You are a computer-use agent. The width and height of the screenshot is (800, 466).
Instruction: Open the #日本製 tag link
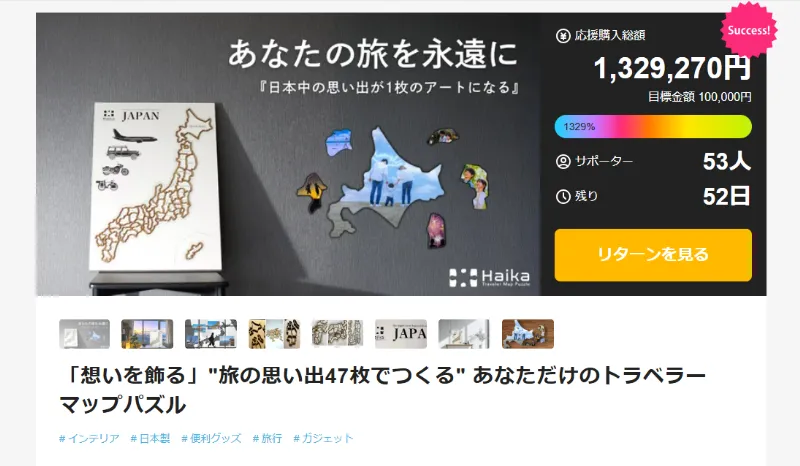click(x=150, y=438)
